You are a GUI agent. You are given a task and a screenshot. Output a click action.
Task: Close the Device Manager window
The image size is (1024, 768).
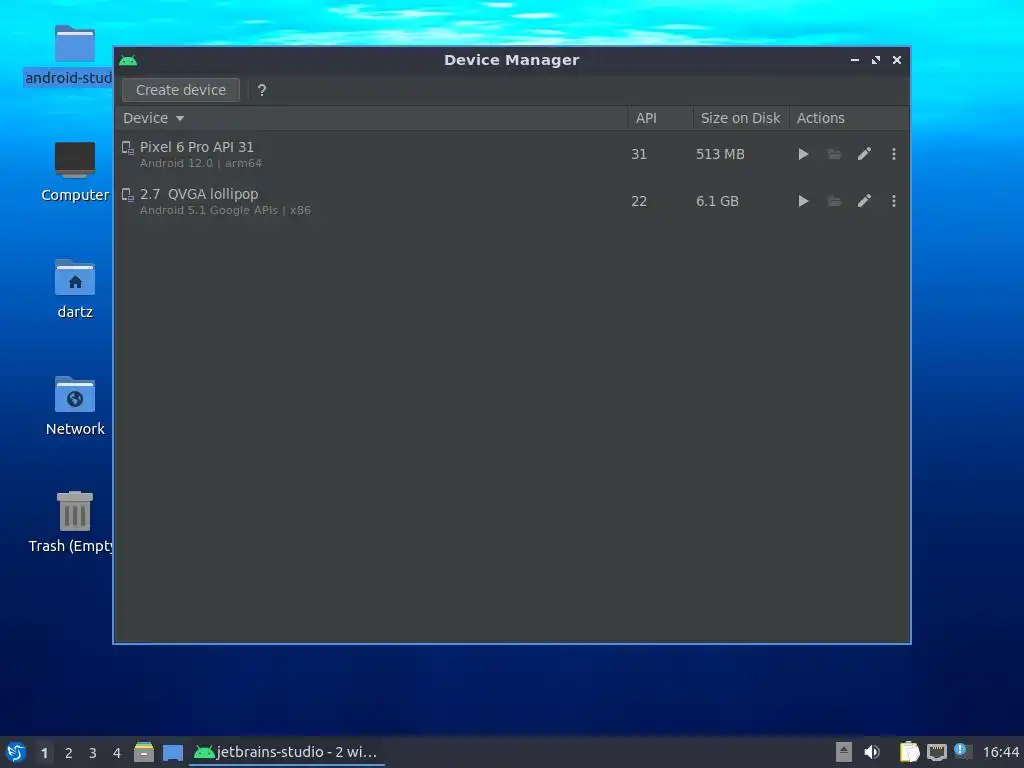pyautogui.click(x=897, y=60)
